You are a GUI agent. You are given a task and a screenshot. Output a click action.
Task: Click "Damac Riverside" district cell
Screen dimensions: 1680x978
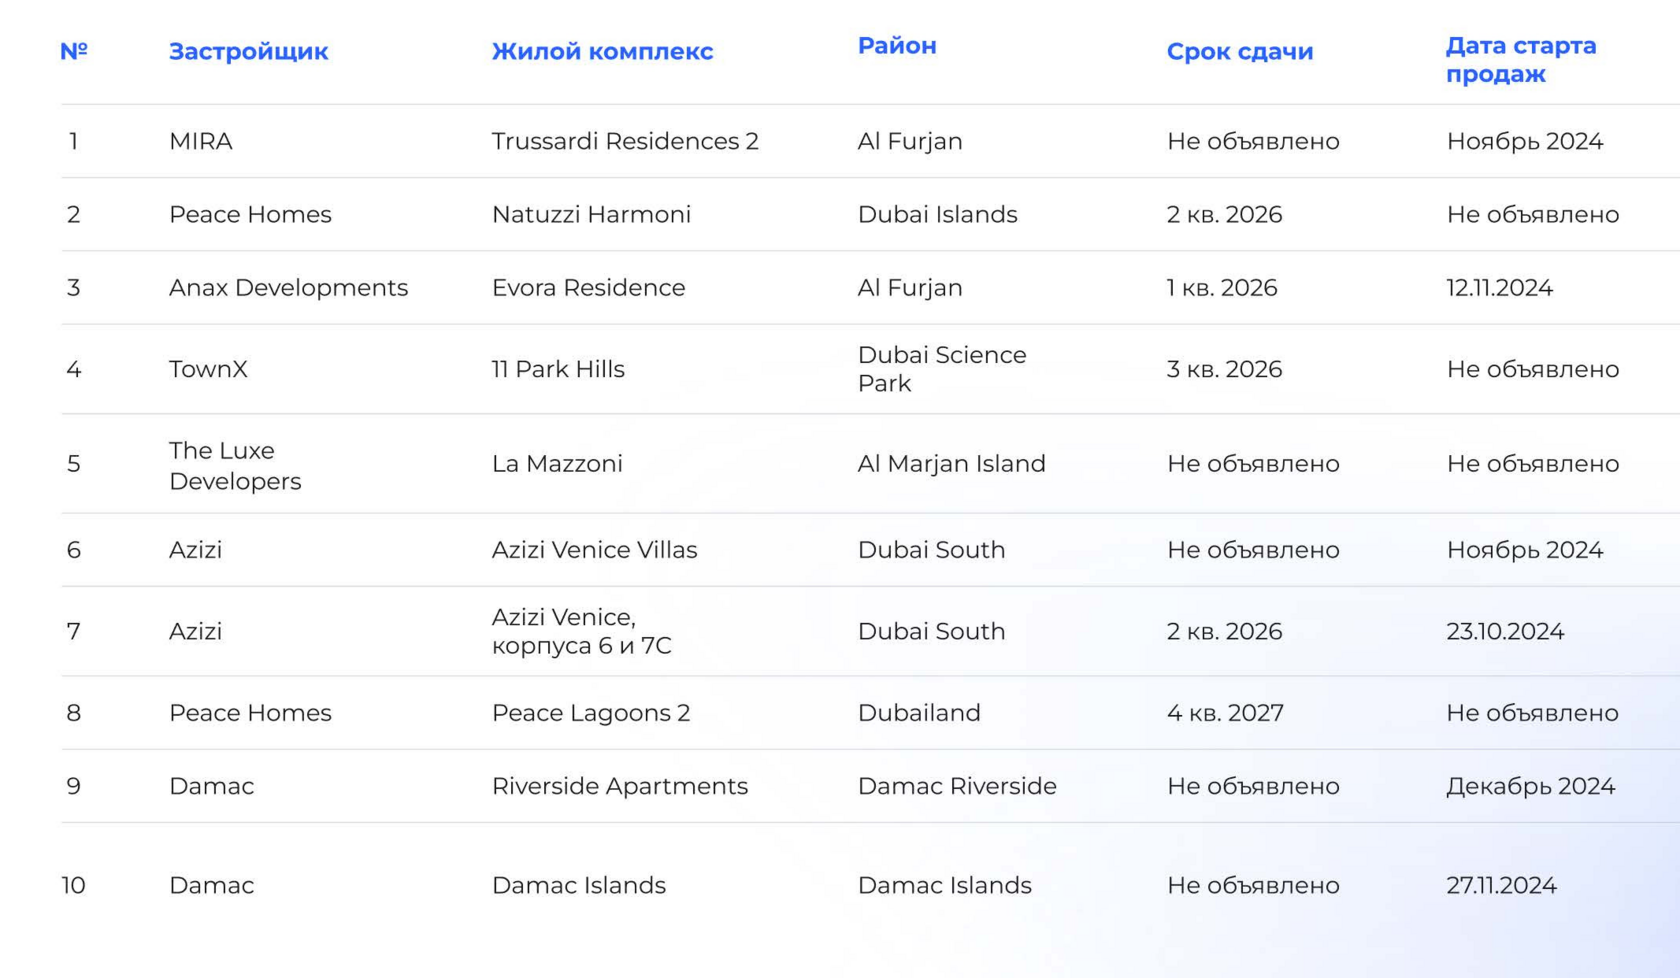point(957,786)
